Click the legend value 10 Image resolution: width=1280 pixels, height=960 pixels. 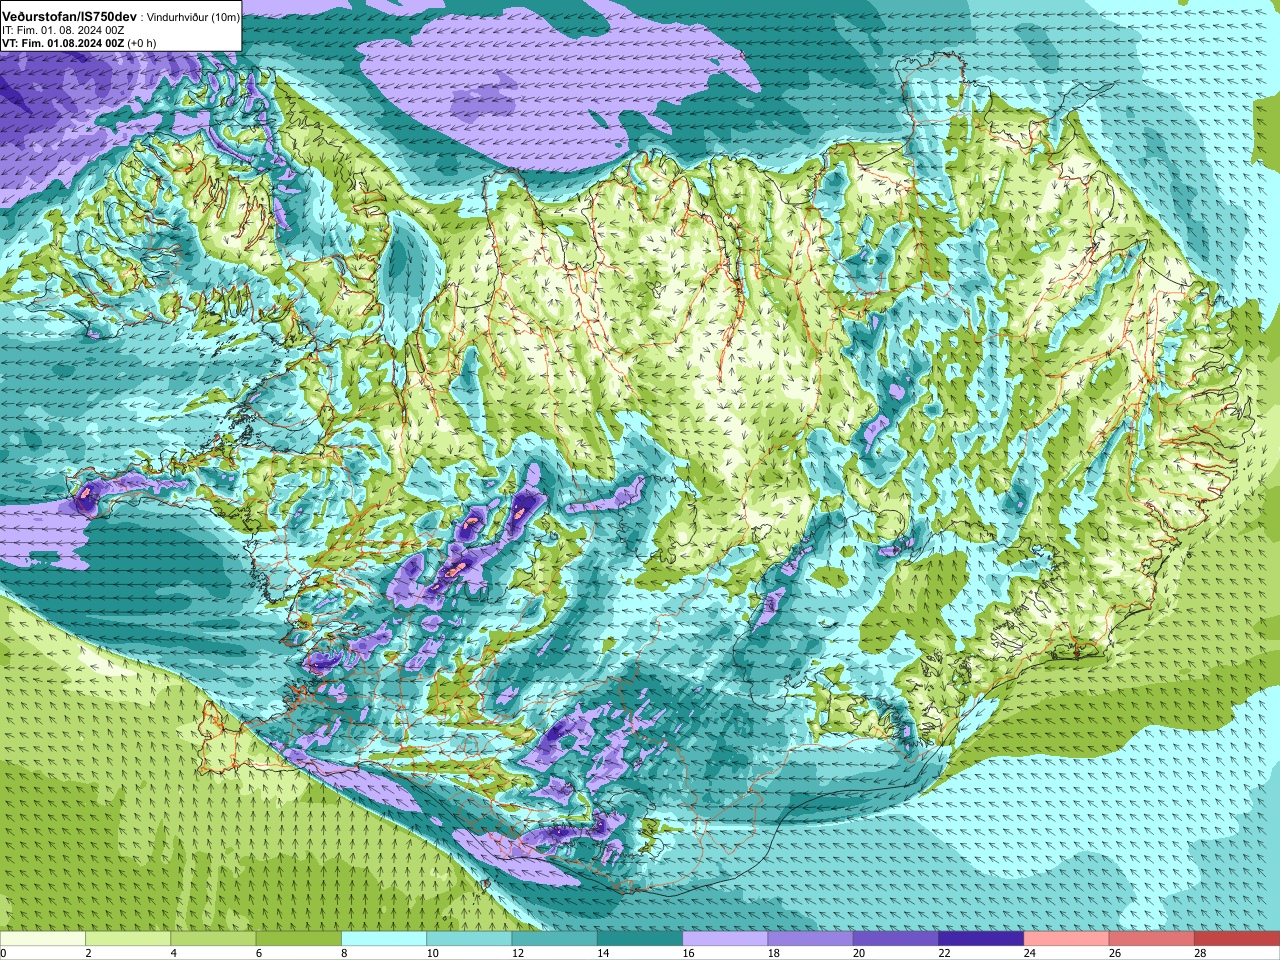click(432, 953)
